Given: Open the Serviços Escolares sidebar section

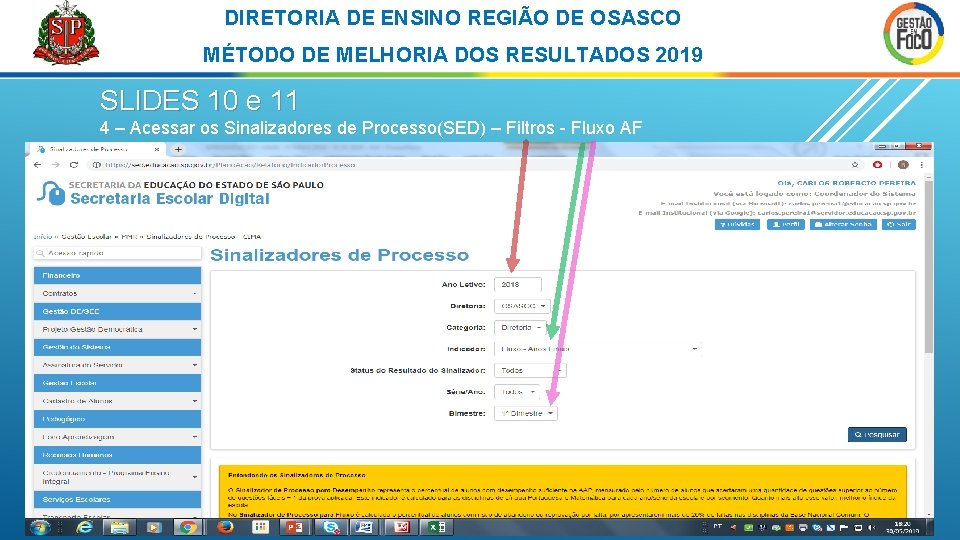Looking at the screenshot, I should coord(117,500).
